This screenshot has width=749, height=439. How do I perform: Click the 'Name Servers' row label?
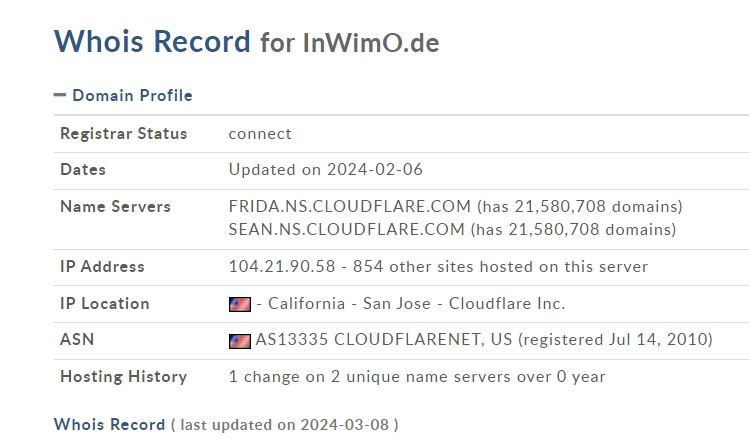pos(115,206)
